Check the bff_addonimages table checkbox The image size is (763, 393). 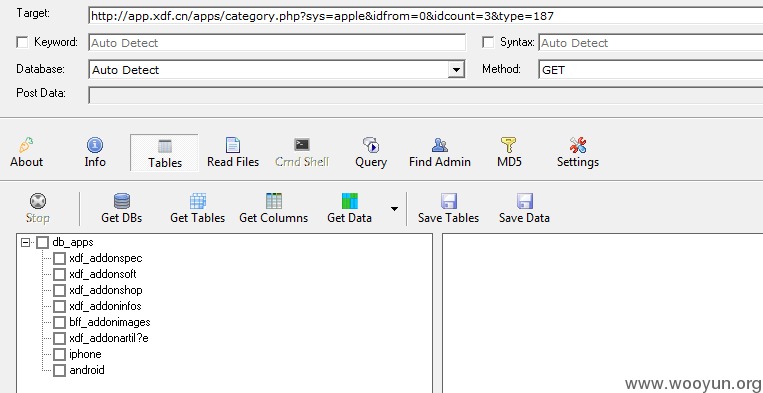59,322
